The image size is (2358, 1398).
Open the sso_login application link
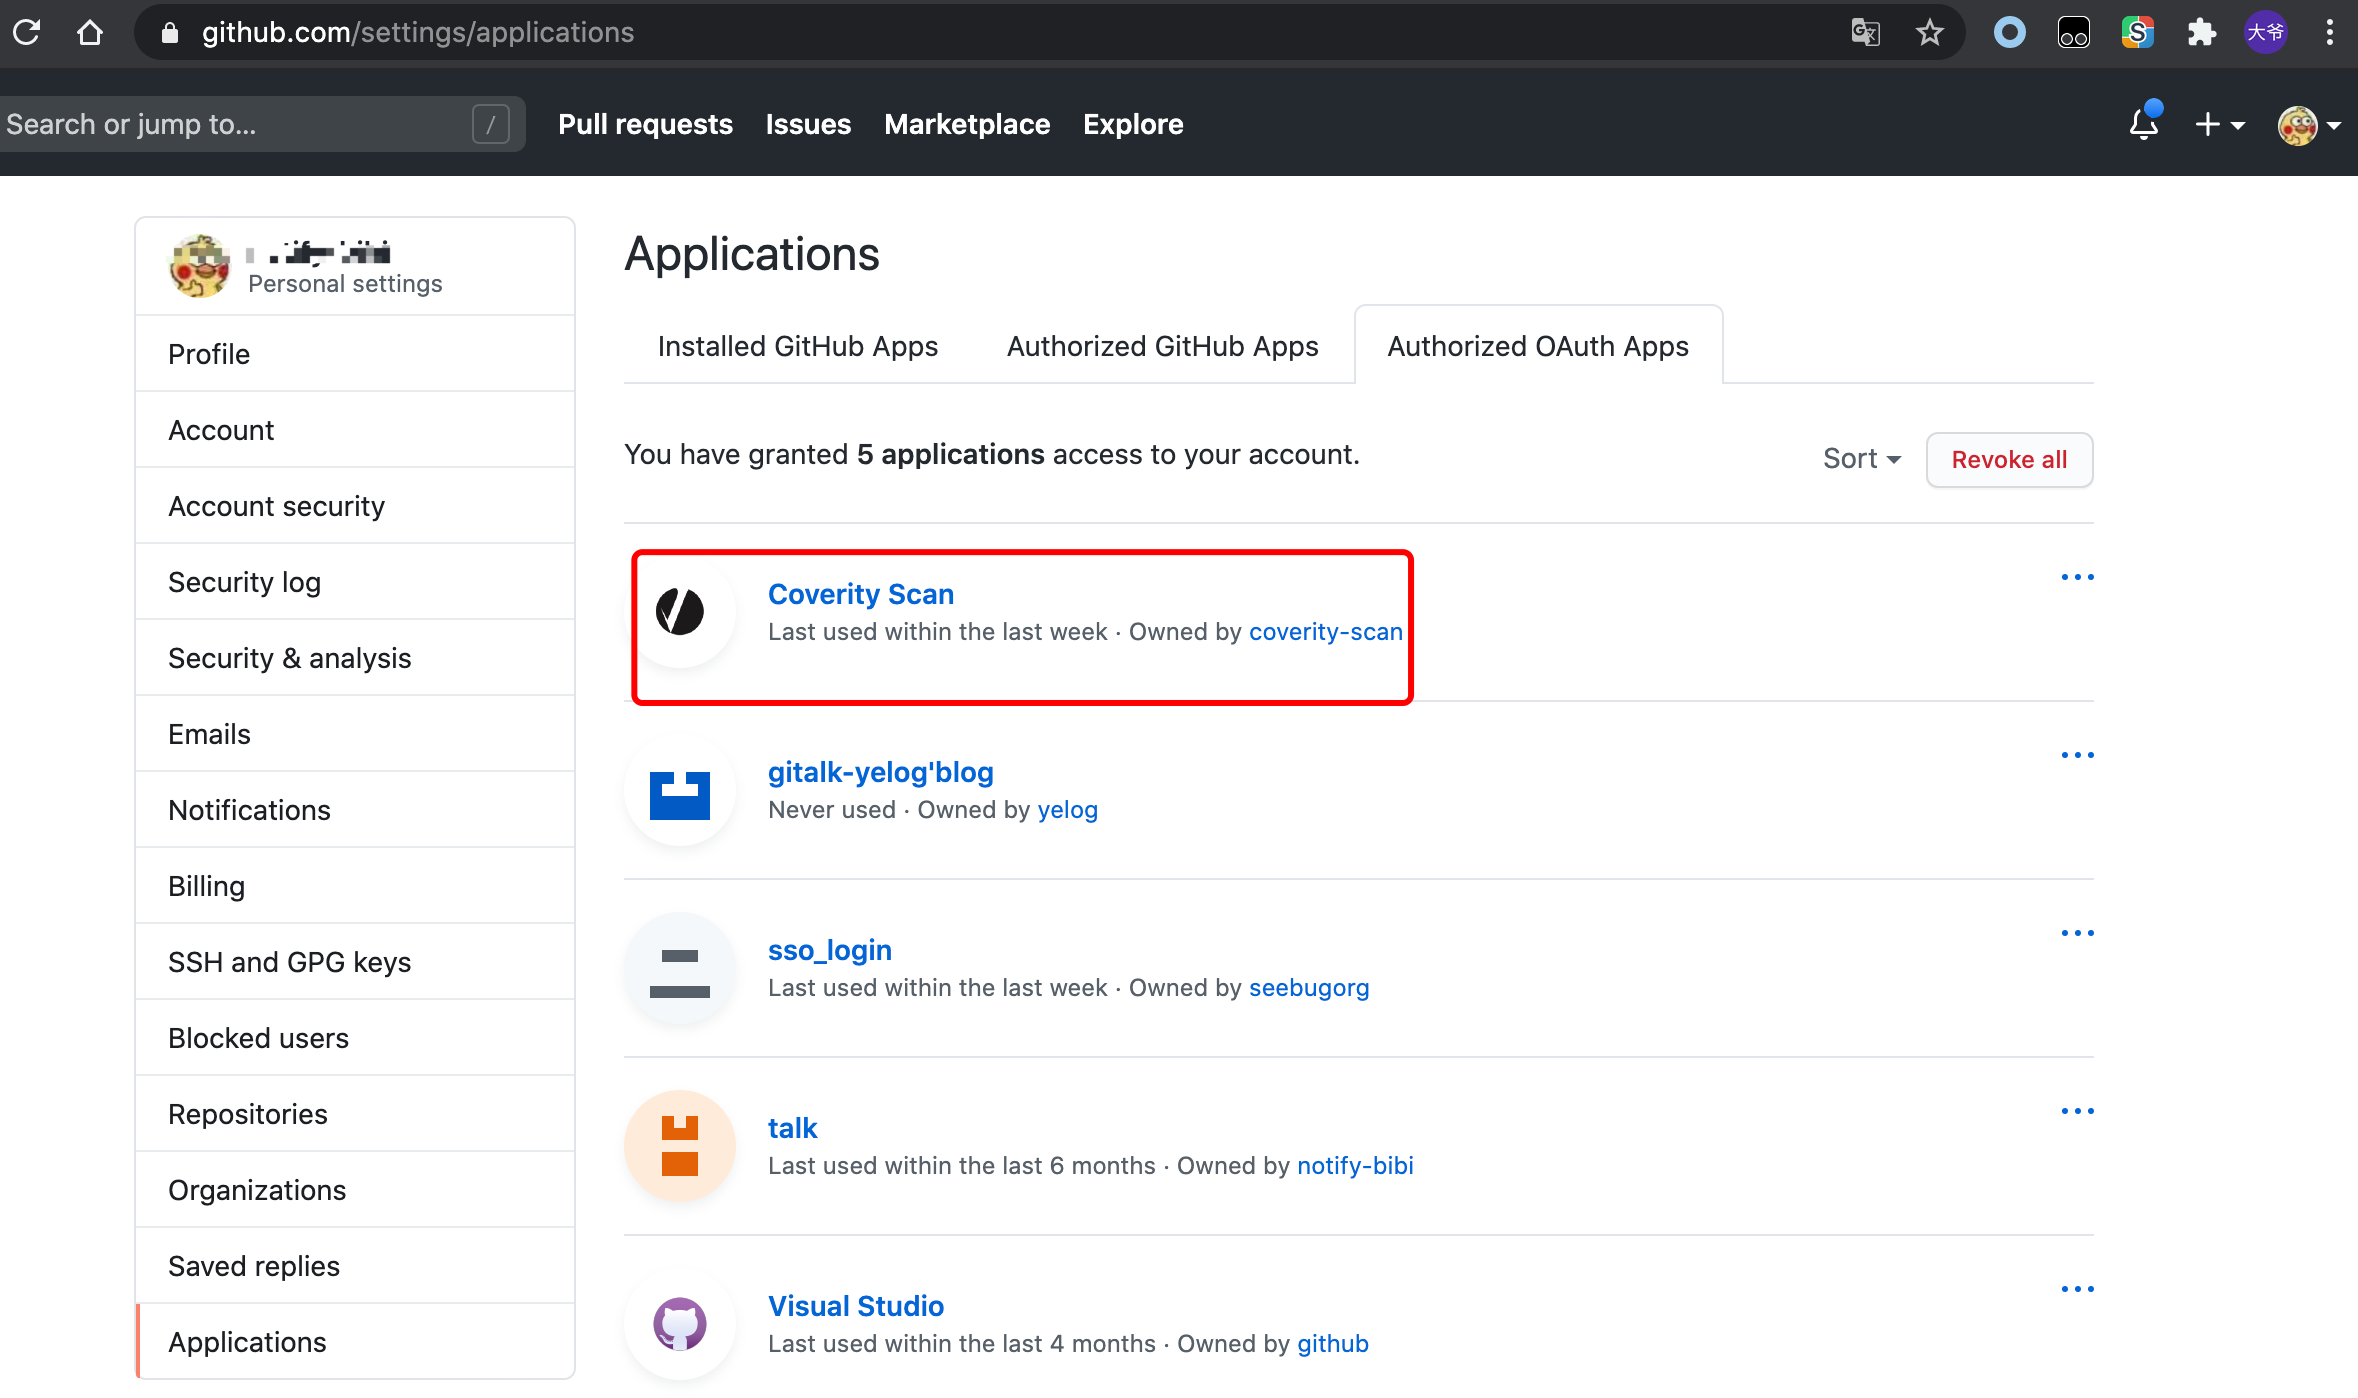[830, 950]
